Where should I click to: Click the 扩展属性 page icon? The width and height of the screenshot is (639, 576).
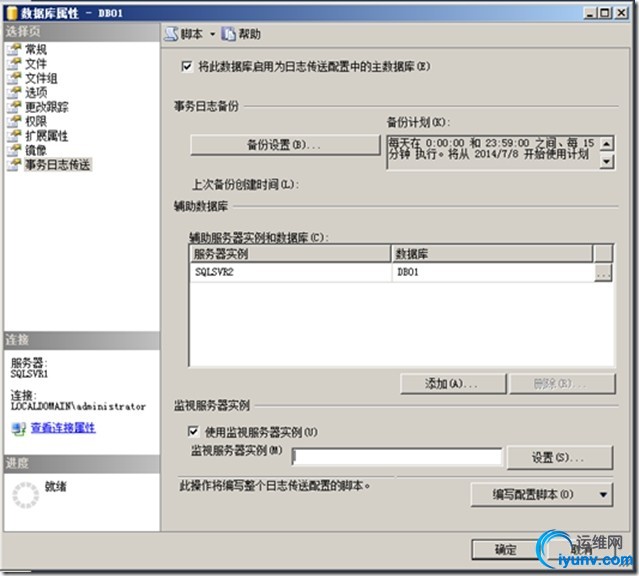click(x=14, y=135)
